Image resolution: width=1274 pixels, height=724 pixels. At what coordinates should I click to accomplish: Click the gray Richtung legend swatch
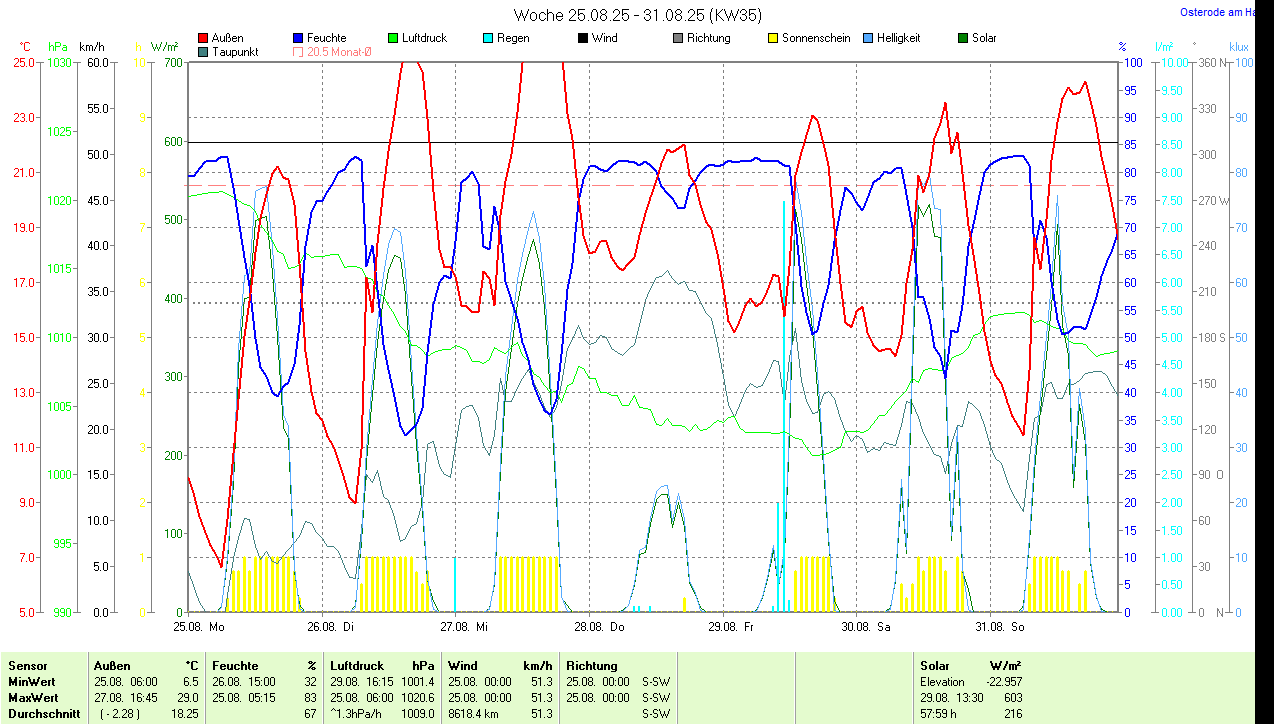(677, 38)
